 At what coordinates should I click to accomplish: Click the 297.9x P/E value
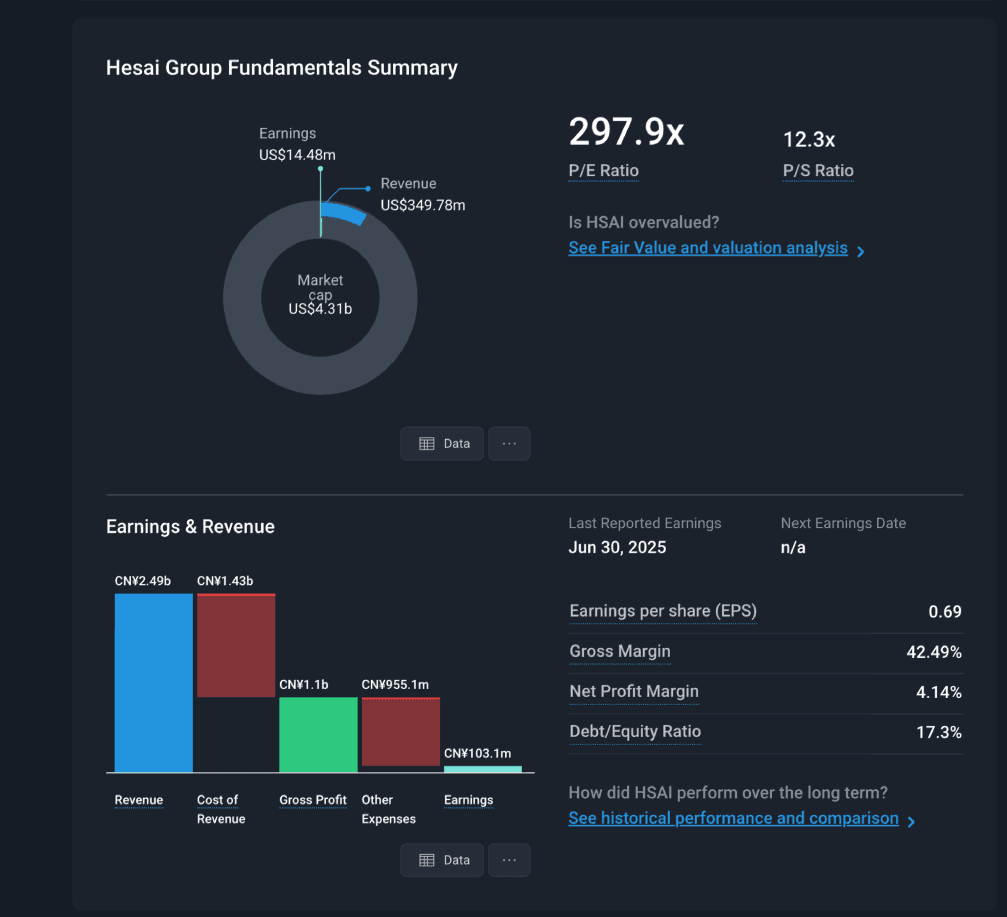(x=626, y=132)
